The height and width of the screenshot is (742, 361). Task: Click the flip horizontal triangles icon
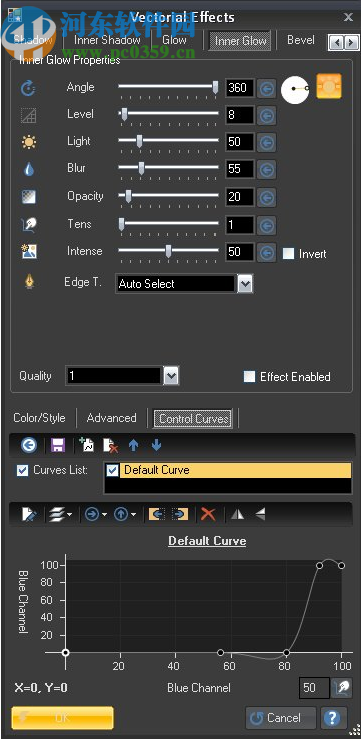pos(238,514)
